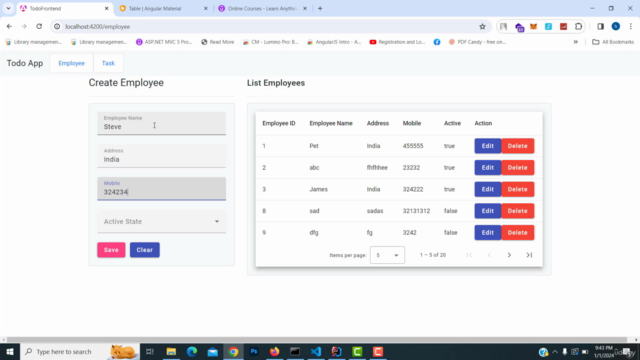Open the Chrome extensions puzzle icon
Viewport: 640px width, 360px height.
pos(578,27)
